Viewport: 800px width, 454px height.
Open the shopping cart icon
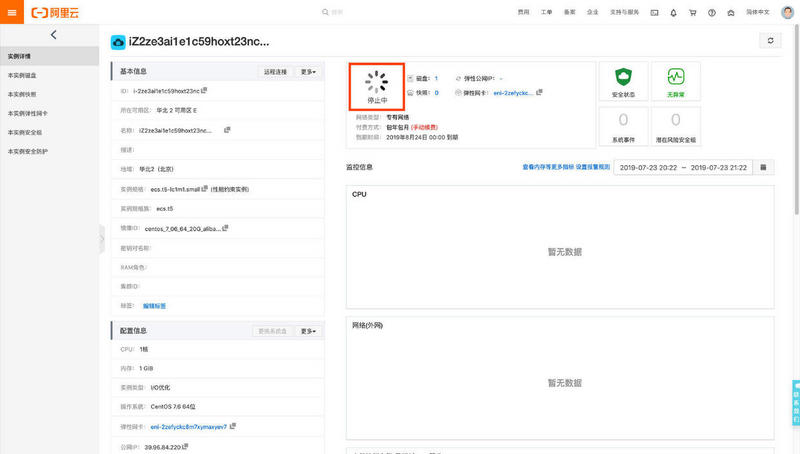tap(692, 13)
